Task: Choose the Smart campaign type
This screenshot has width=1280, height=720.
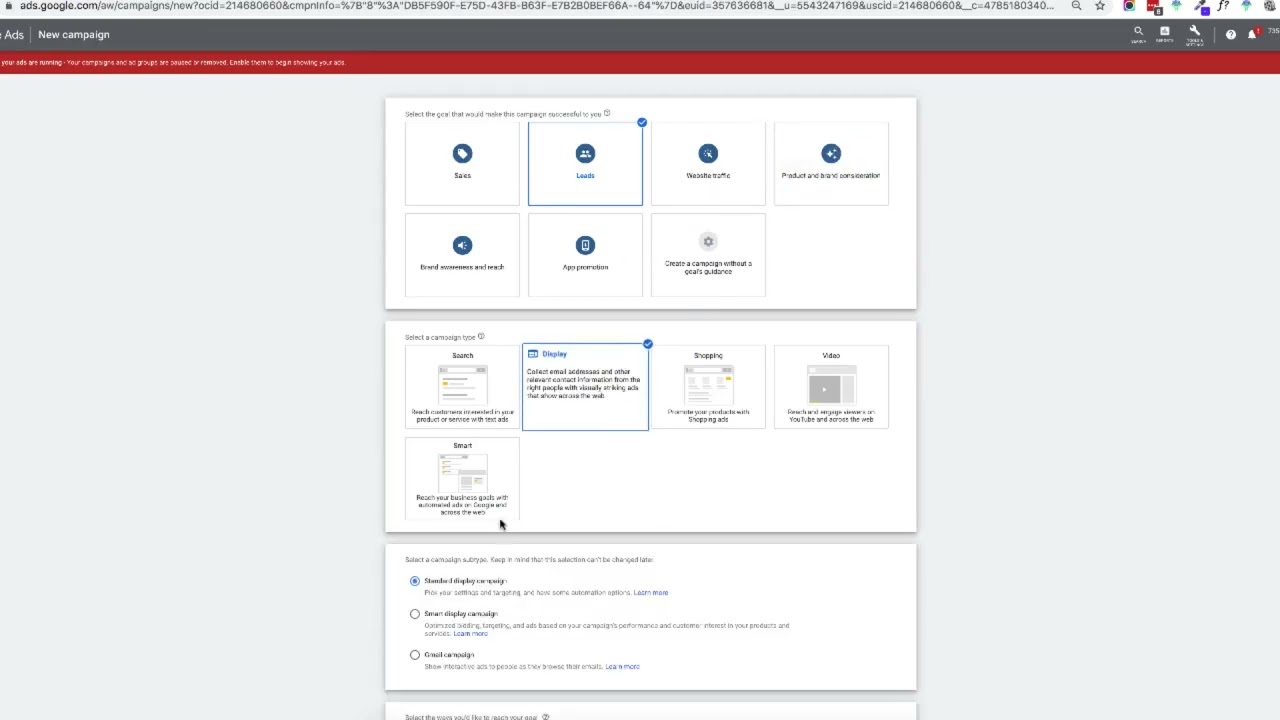Action: tap(462, 478)
